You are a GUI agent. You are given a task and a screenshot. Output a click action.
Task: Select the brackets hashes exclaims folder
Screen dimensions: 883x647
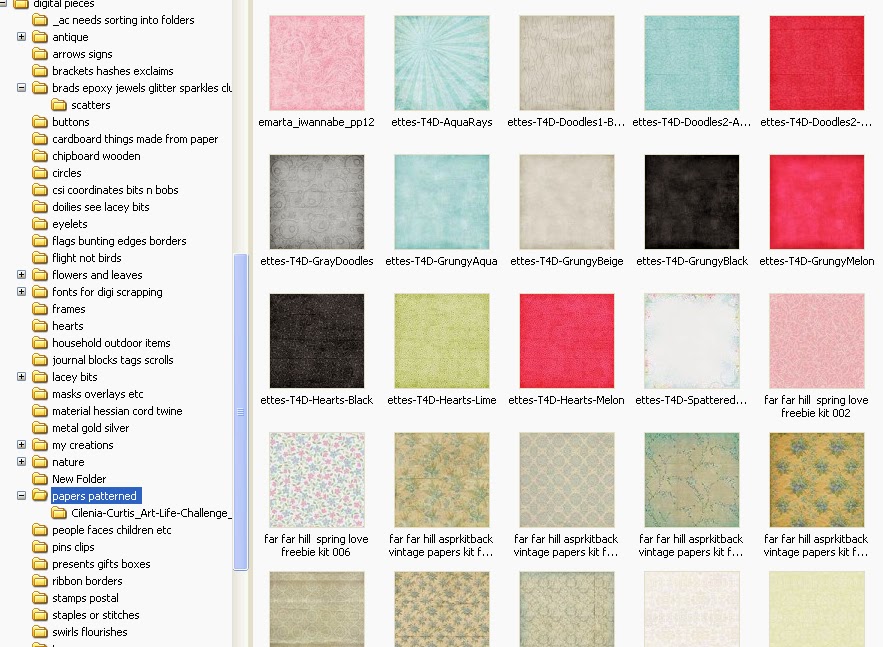113,71
